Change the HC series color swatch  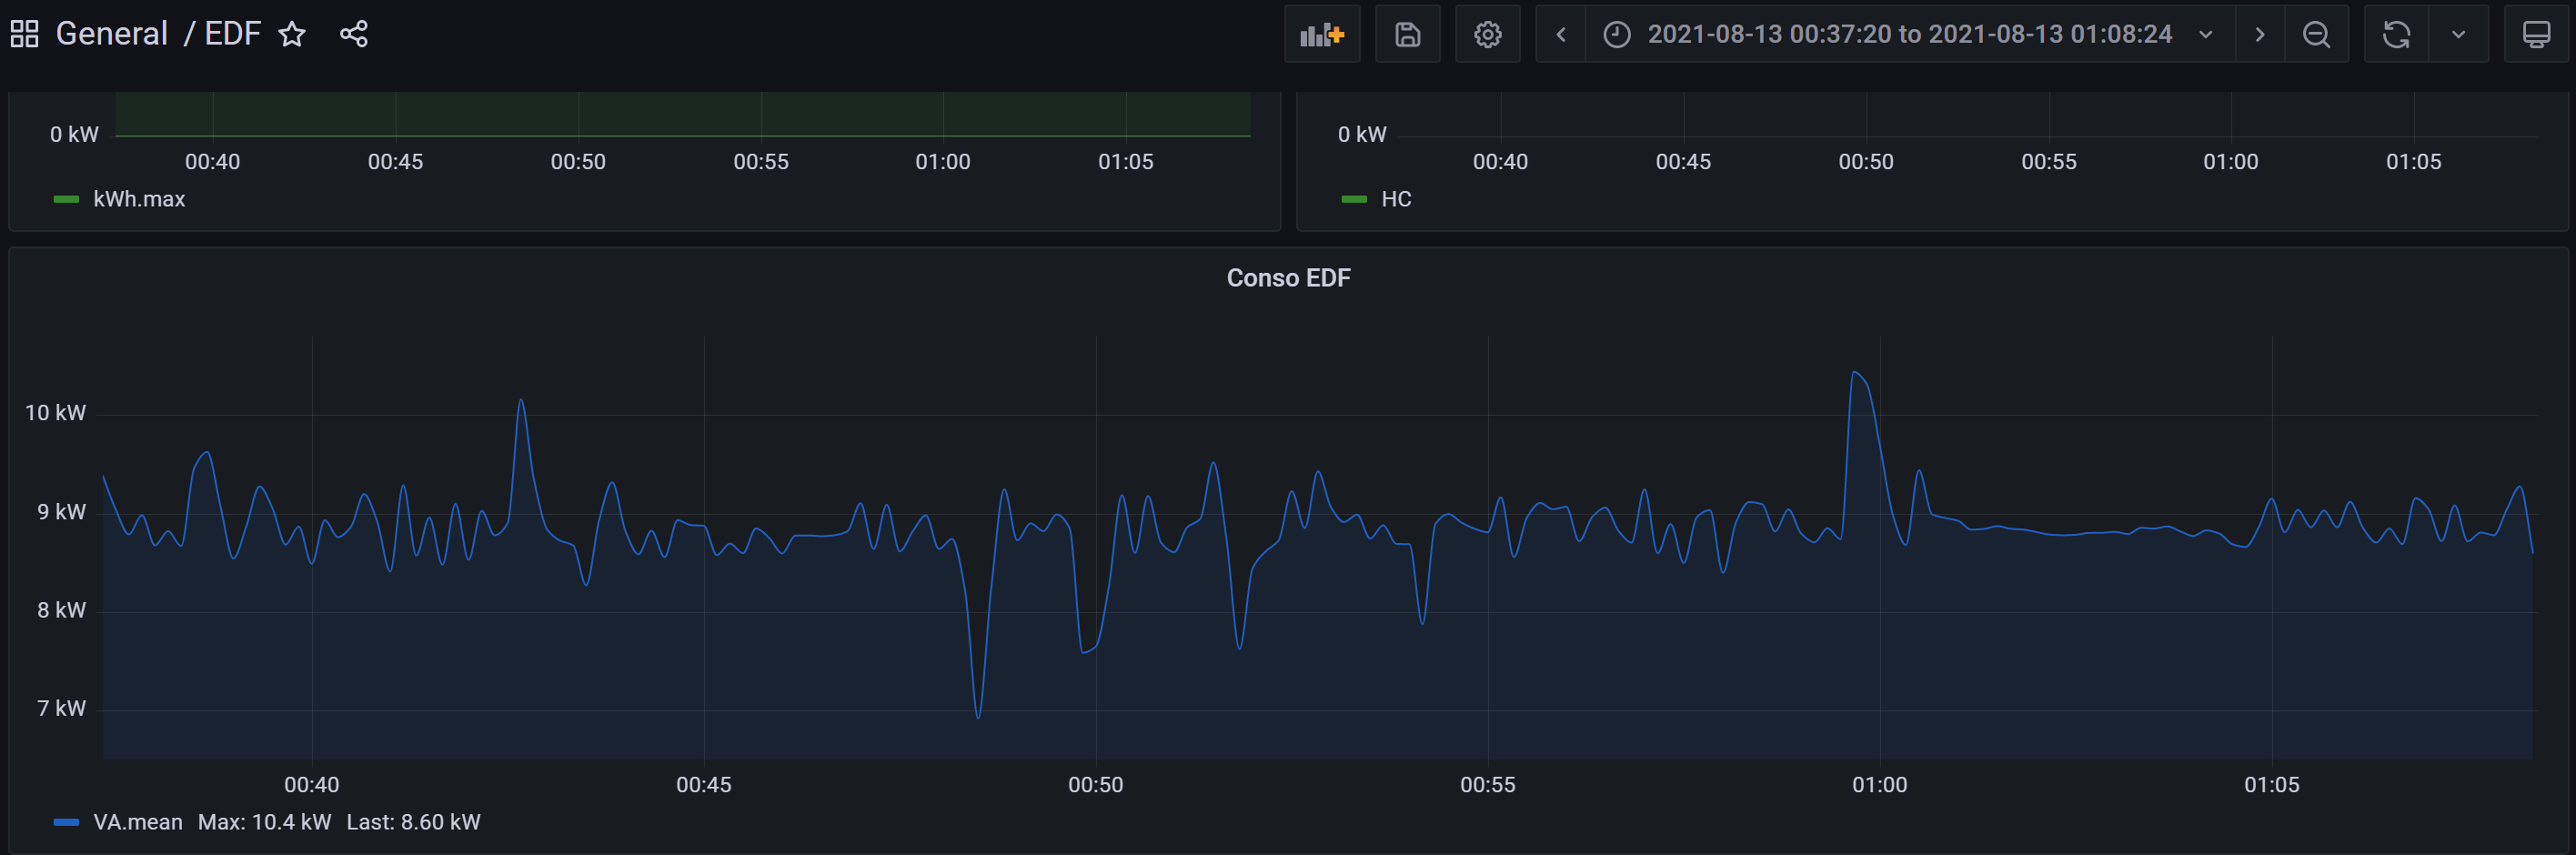pos(1354,199)
